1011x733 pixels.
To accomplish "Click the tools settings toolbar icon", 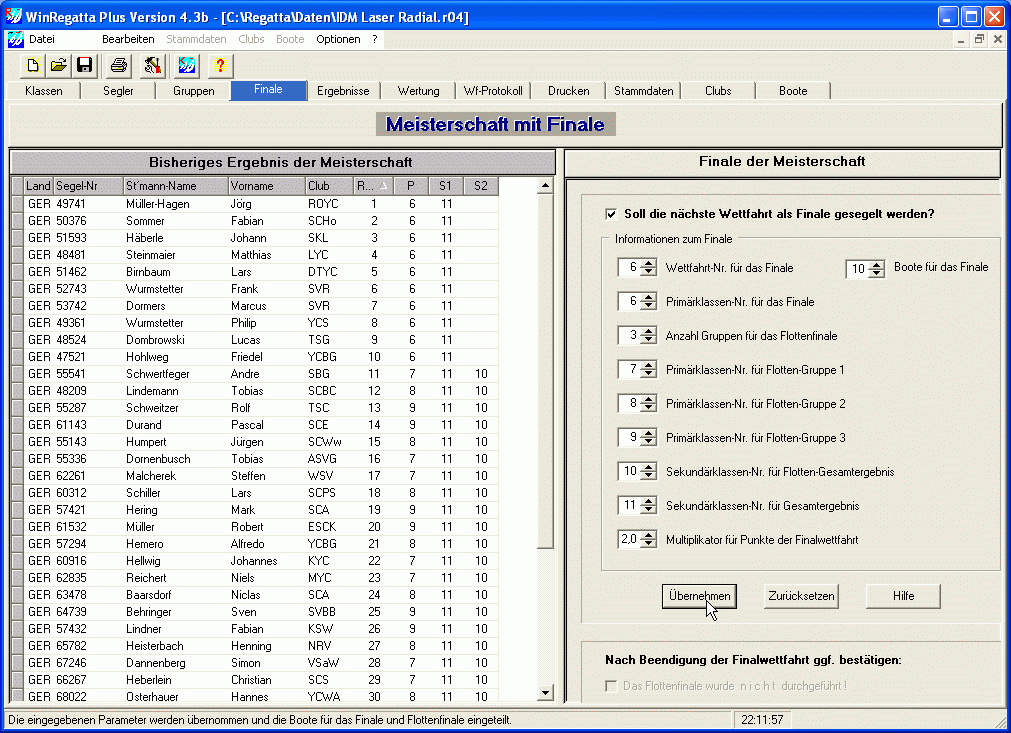I will click(152, 66).
